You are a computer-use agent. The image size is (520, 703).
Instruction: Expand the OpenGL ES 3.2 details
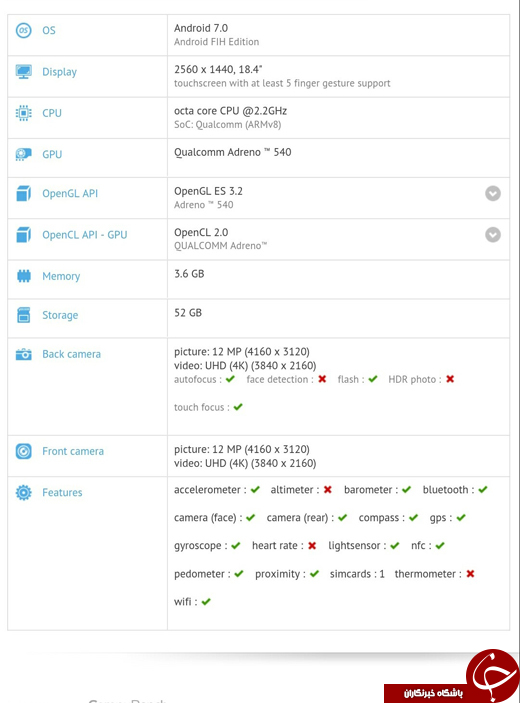tap(493, 193)
